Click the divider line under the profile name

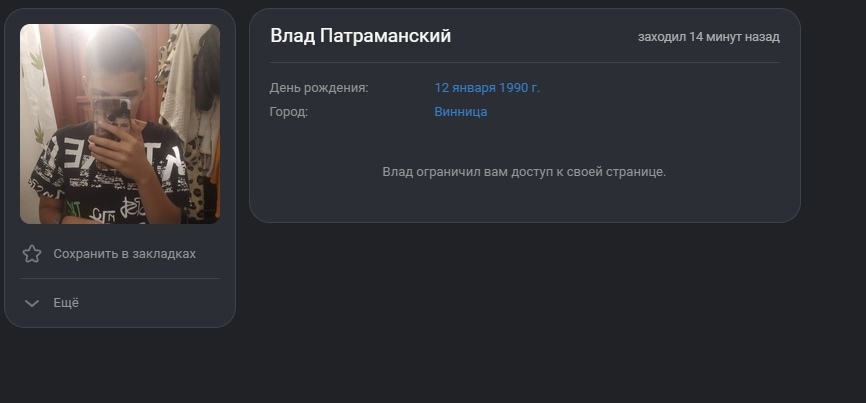pyautogui.click(x=524, y=62)
